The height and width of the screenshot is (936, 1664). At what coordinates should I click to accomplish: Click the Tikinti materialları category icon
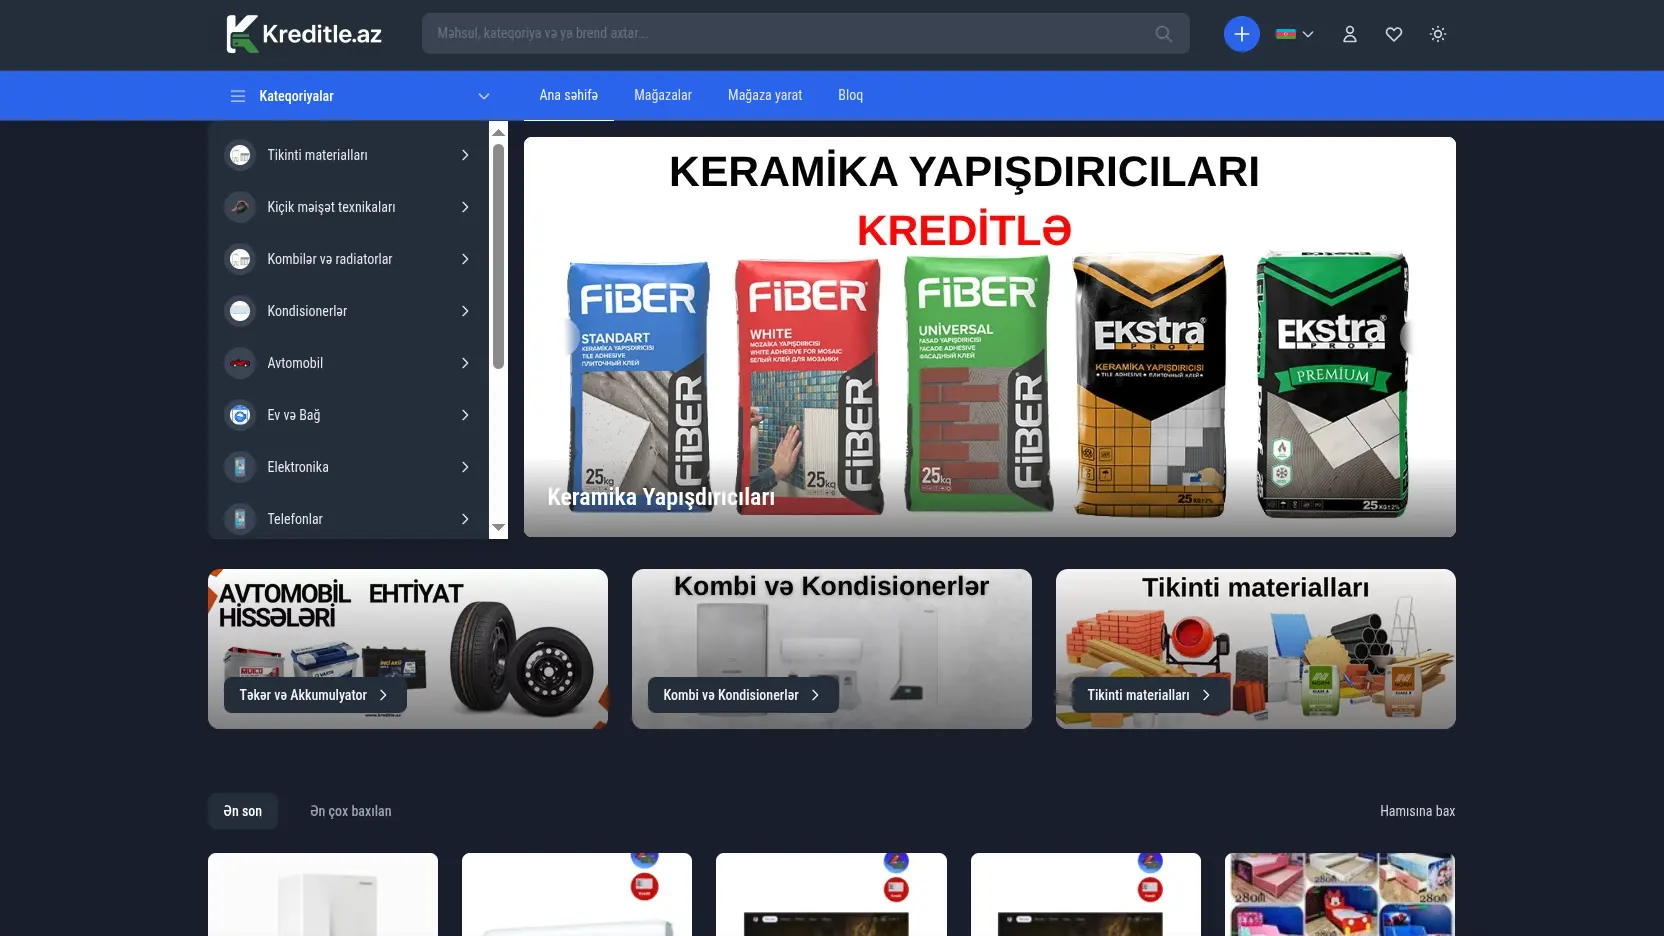click(x=240, y=155)
